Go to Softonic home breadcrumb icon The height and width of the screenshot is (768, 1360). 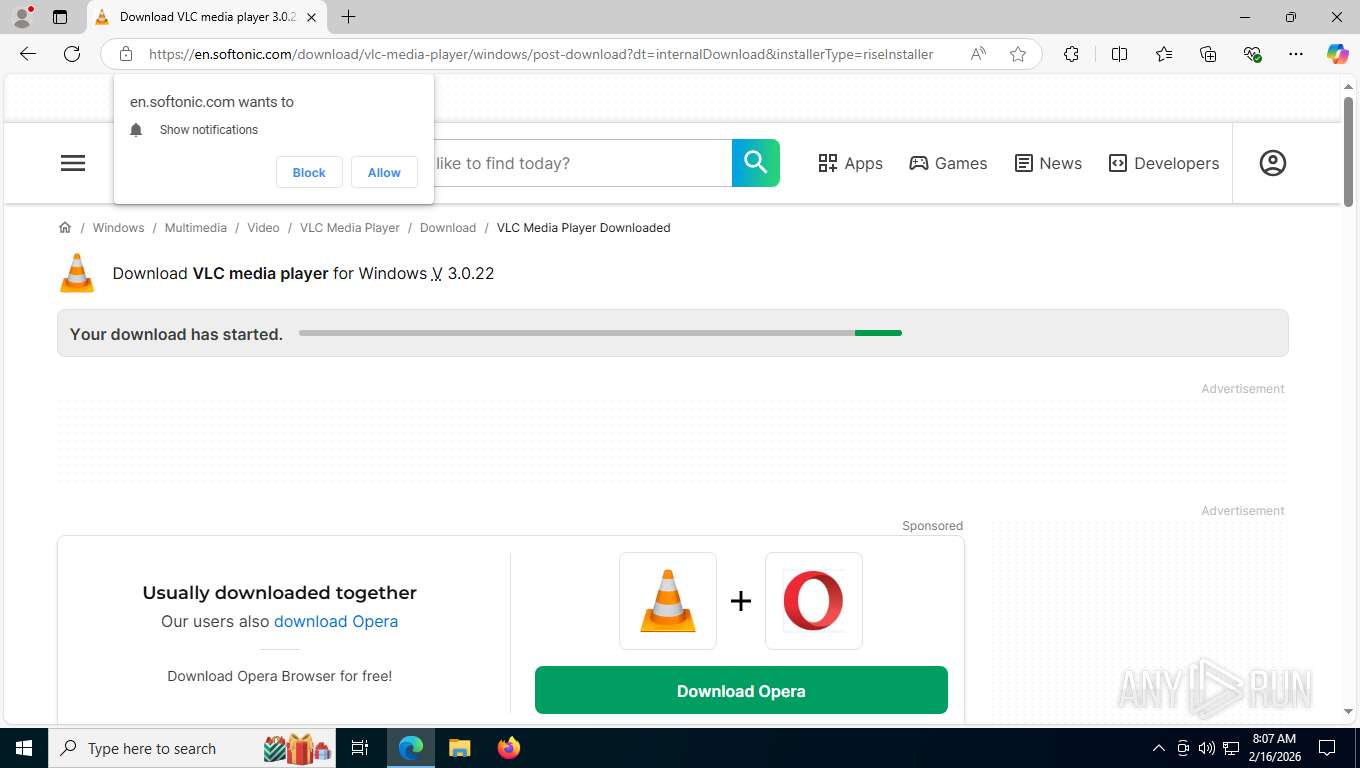click(x=65, y=228)
